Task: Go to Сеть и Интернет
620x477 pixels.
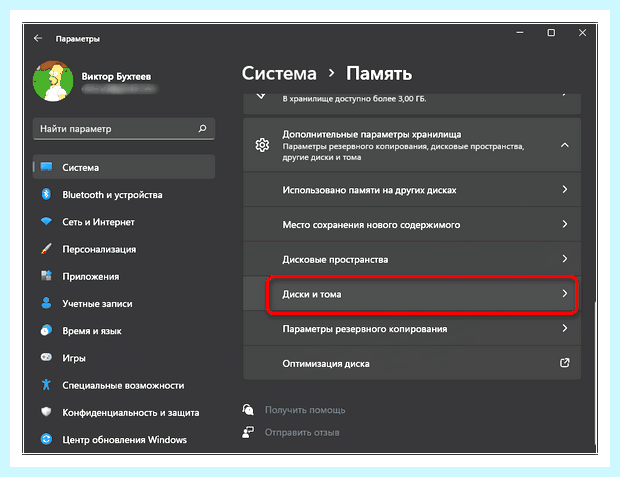Action: click(x=98, y=222)
